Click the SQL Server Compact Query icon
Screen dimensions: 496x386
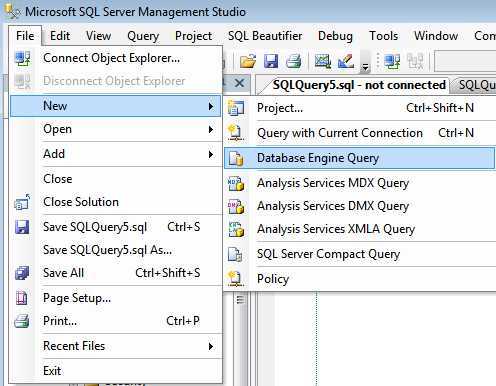(x=235, y=255)
